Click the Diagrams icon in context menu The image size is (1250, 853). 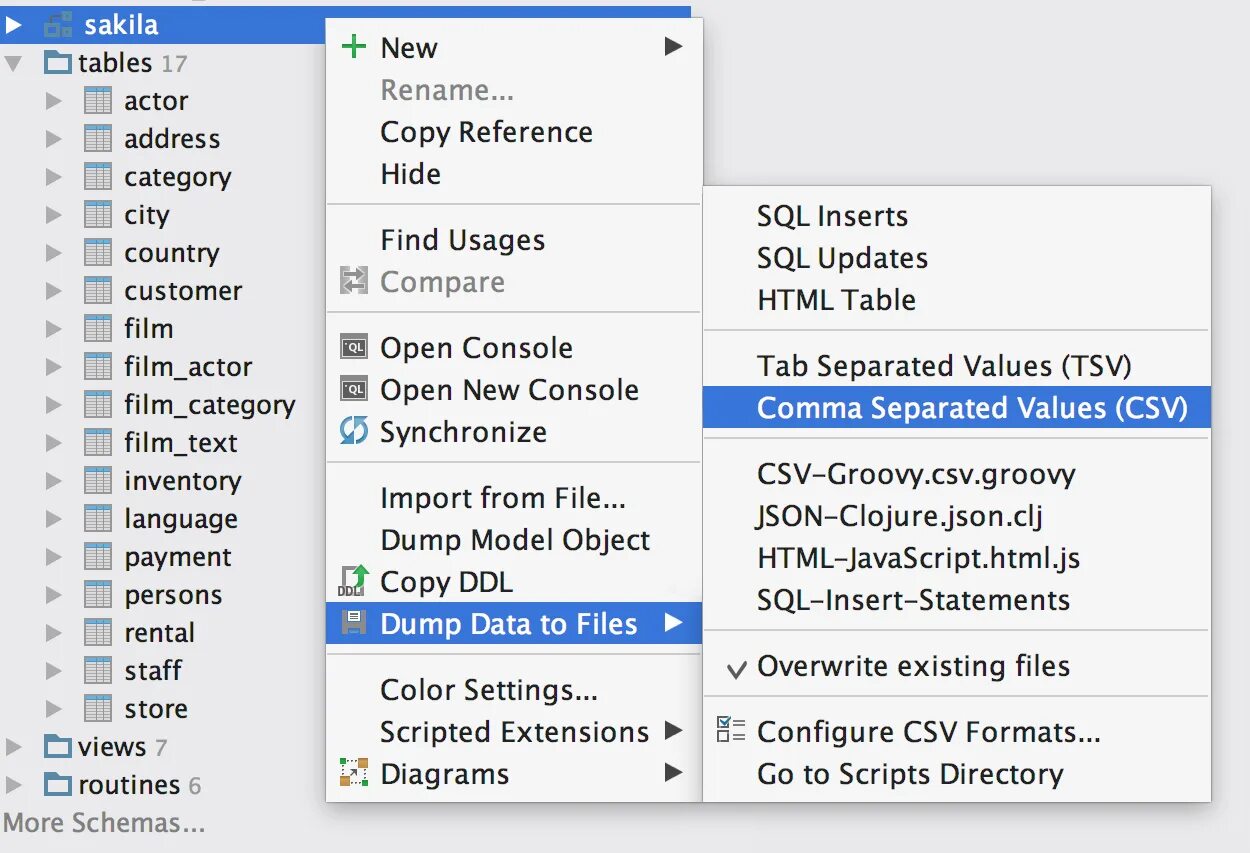(354, 774)
